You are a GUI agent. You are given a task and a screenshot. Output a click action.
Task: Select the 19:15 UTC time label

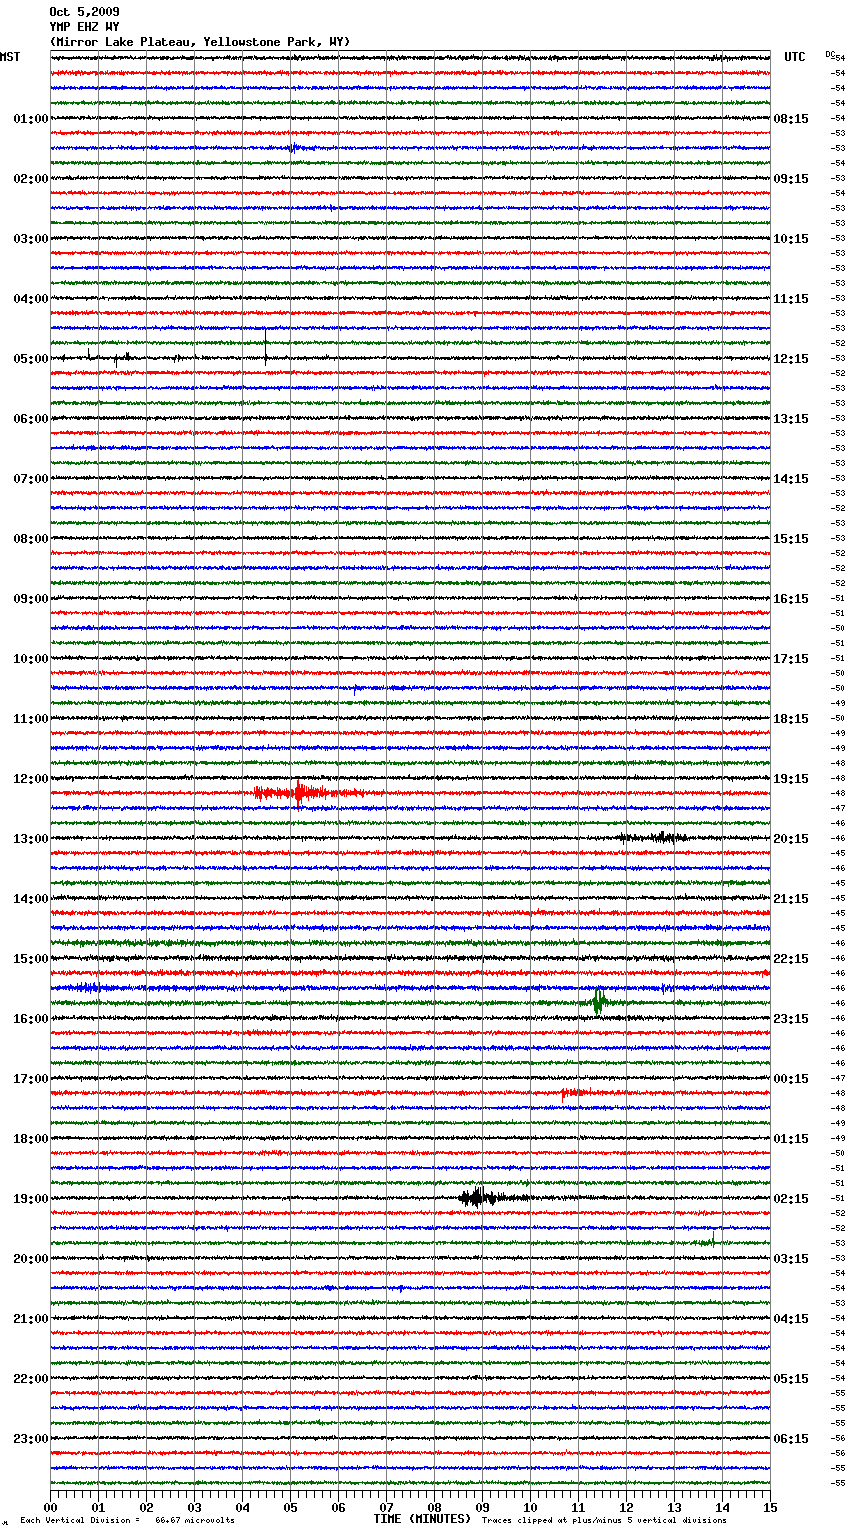pyautogui.click(x=791, y=779)
